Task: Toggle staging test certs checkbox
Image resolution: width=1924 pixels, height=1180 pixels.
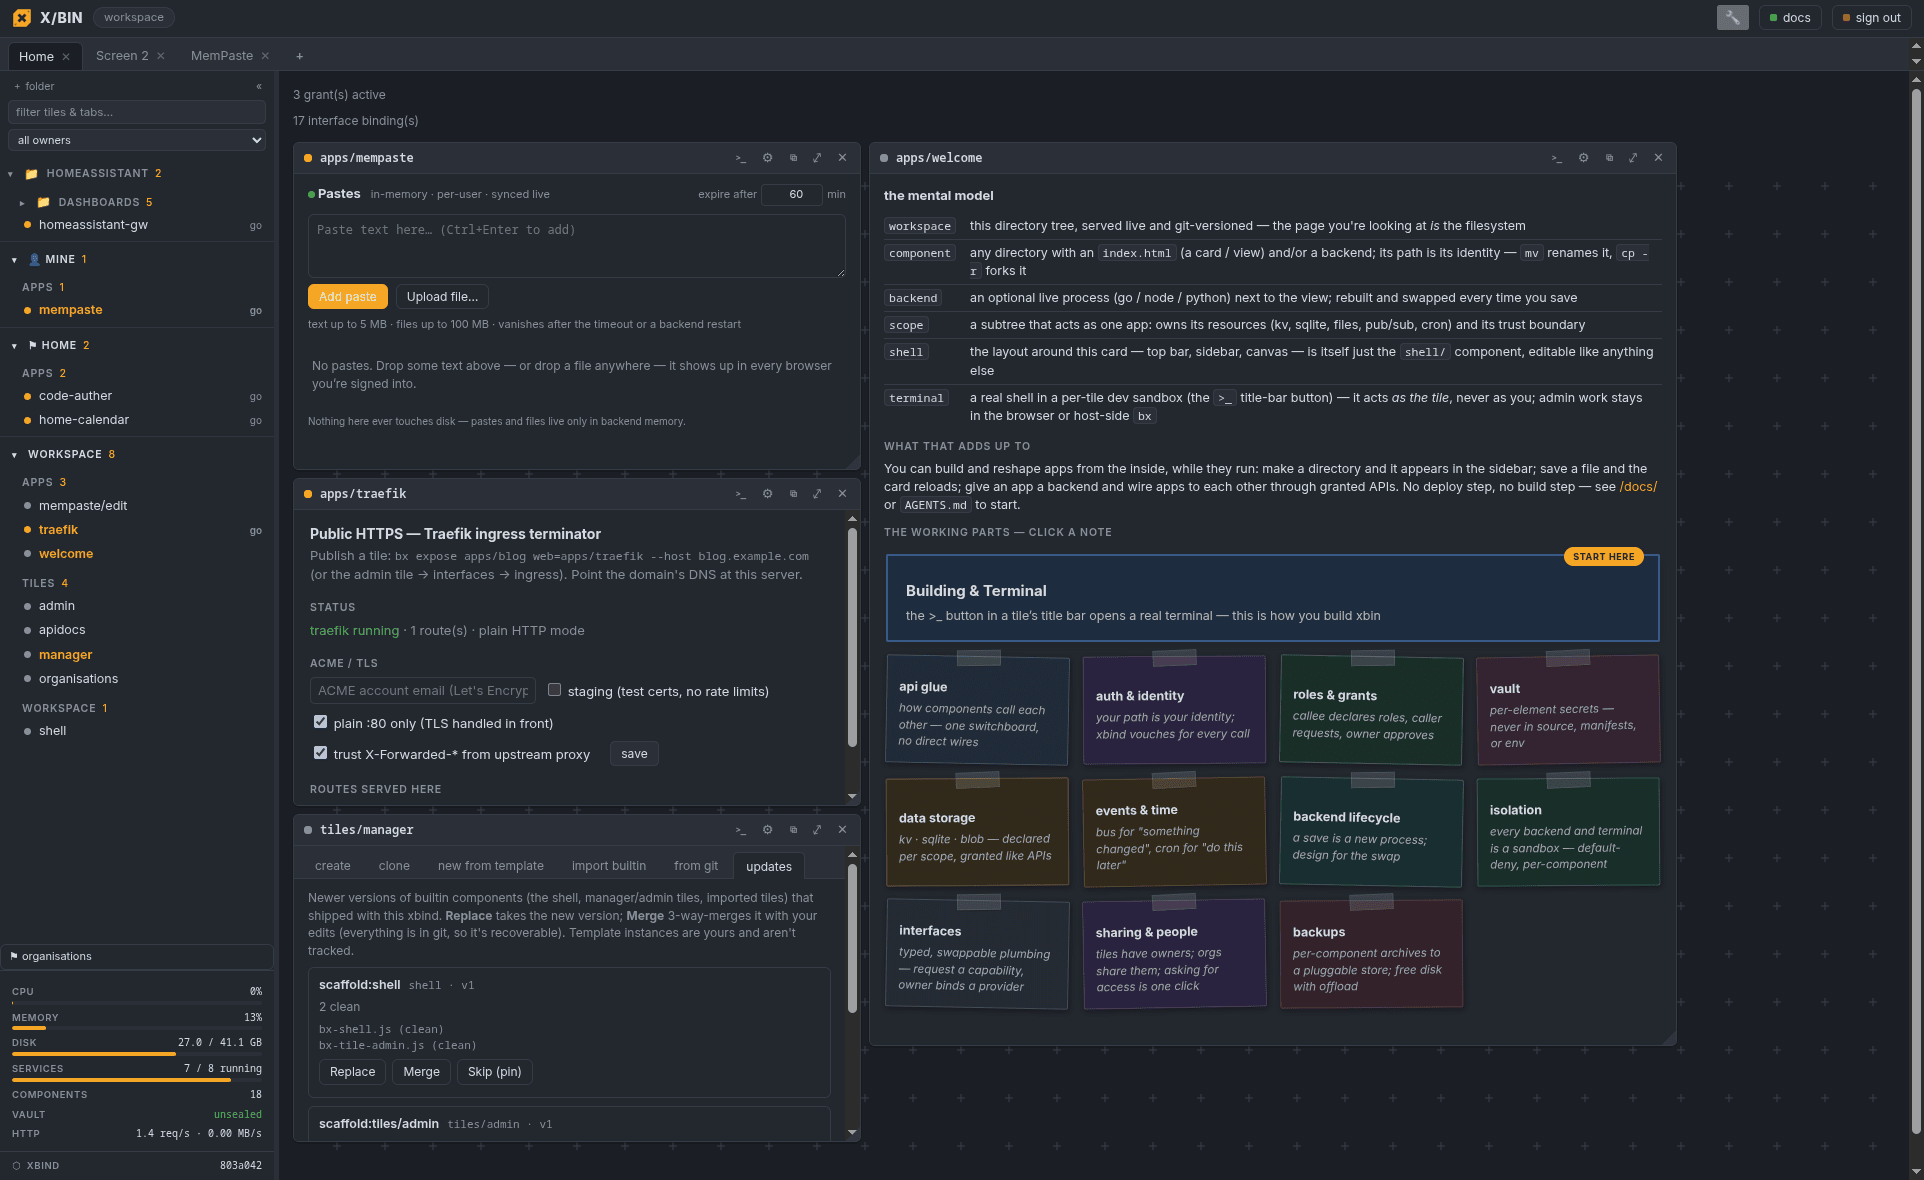Action: (x=554, y=690)
